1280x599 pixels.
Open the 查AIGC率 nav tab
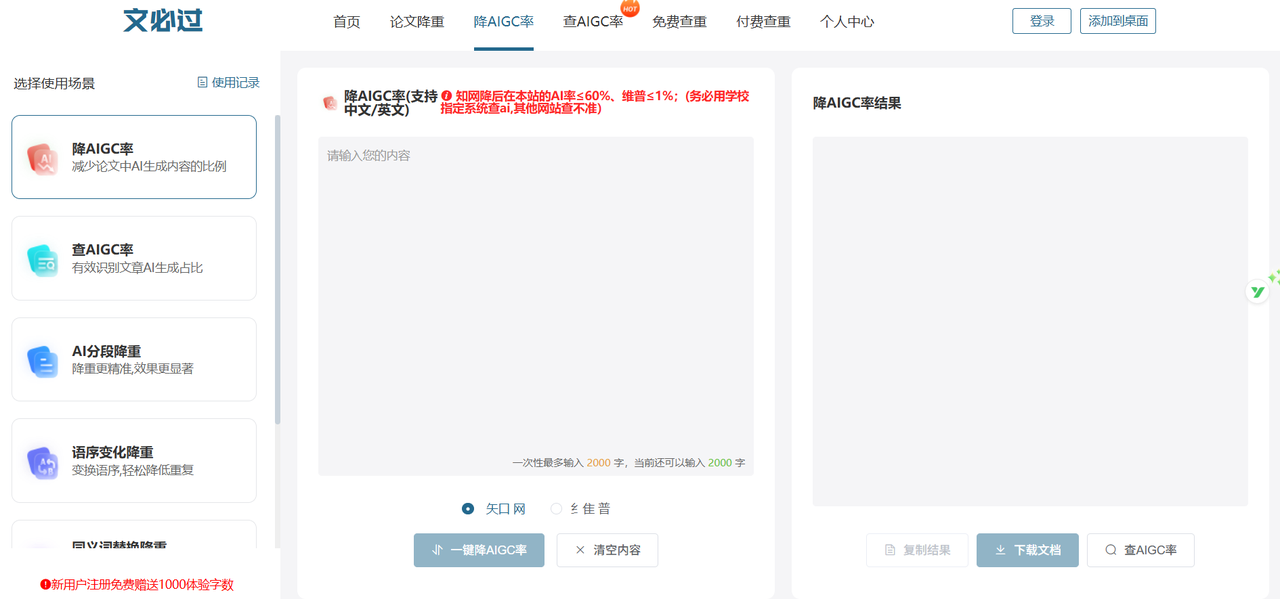[x=592, y=21]
